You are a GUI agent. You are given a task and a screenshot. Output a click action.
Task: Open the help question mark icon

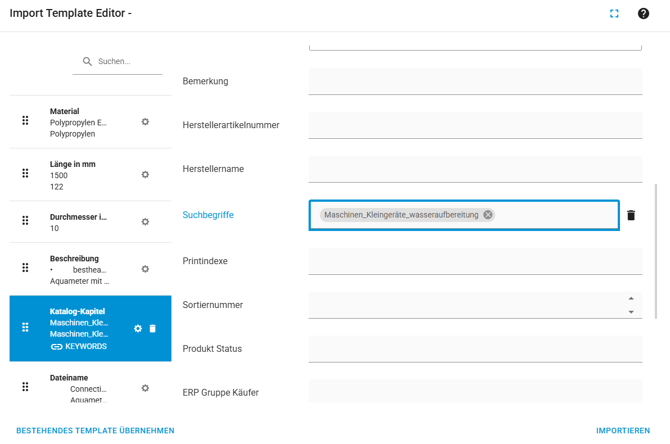[x=643, y=14]
